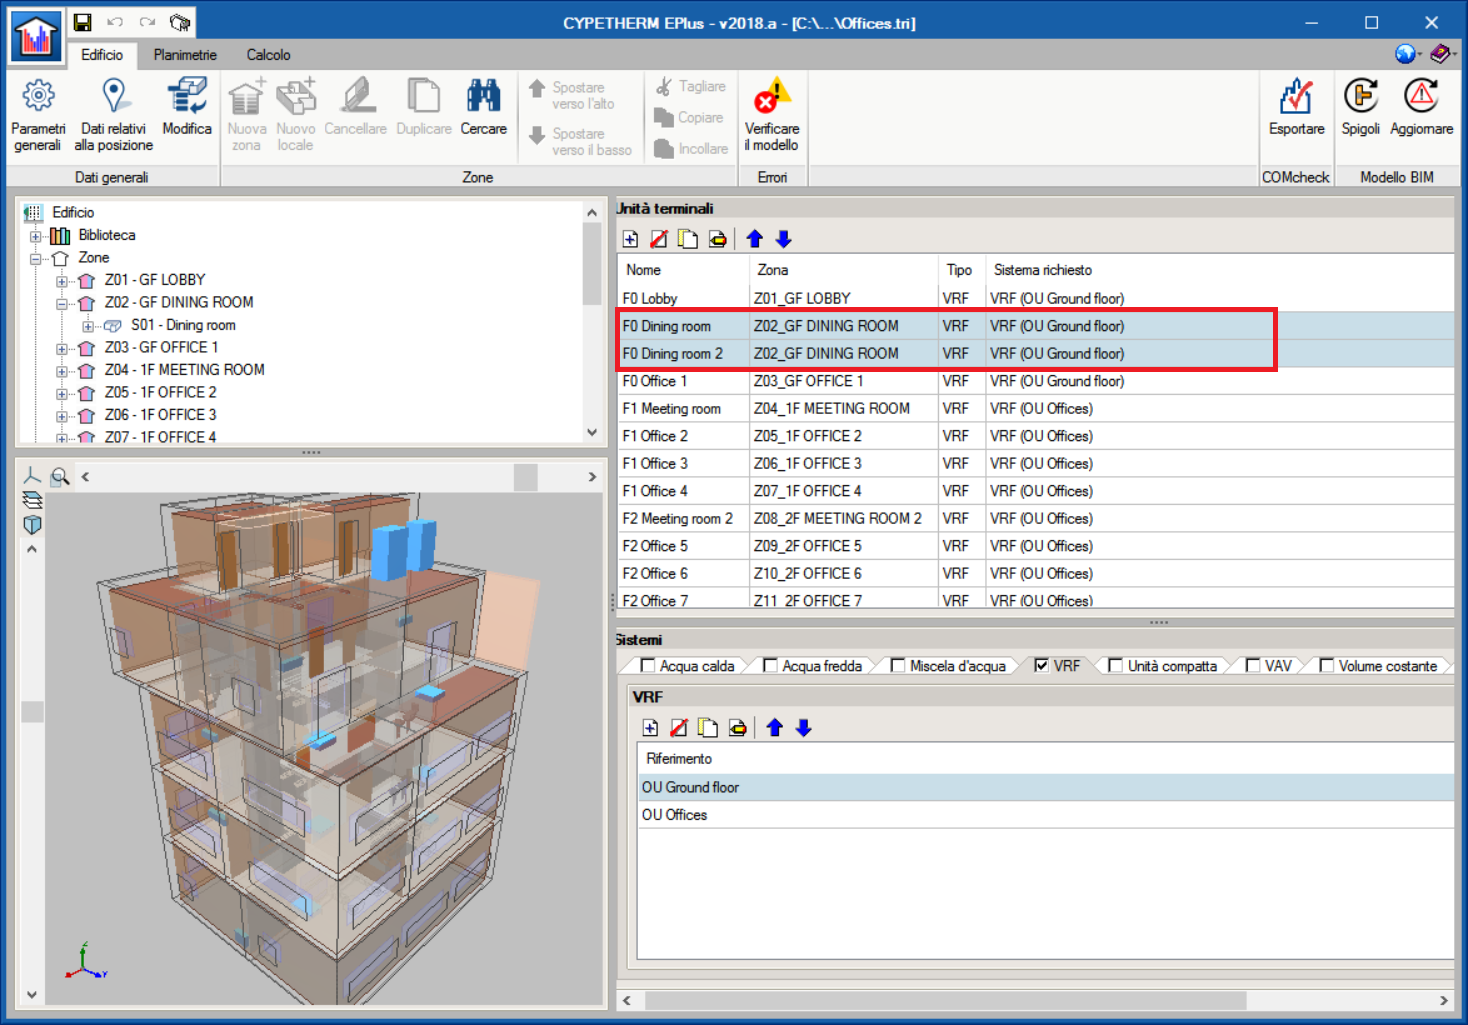
Task: Toggle Spigoli BIM model edges
Action: pos(1361,107)
